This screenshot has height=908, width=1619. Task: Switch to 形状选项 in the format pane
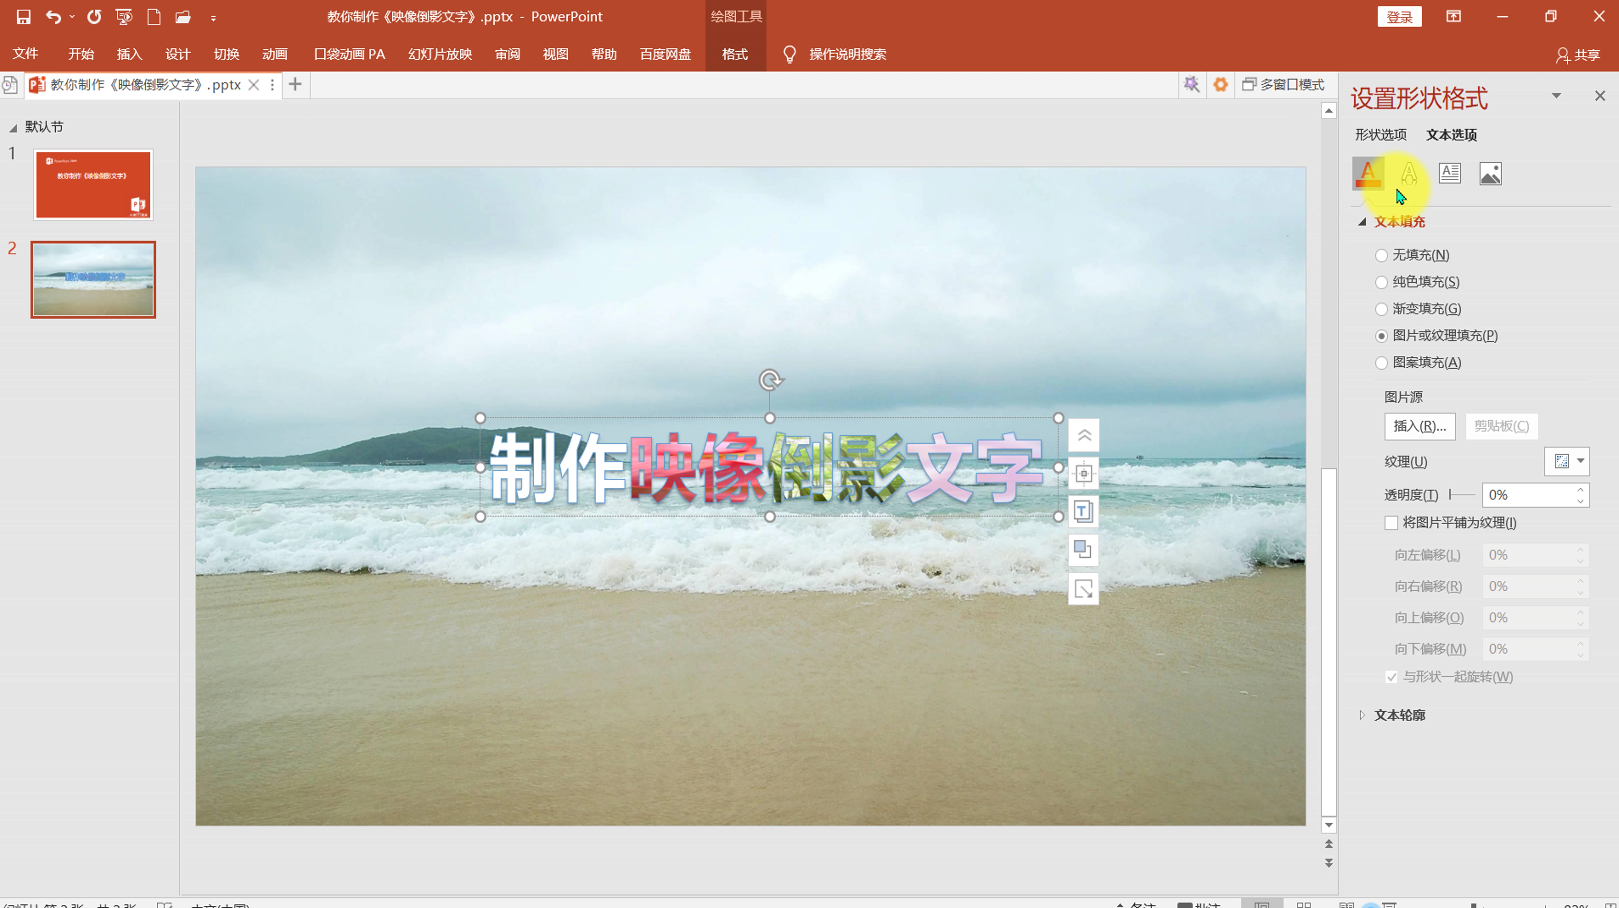point(1381,135)
